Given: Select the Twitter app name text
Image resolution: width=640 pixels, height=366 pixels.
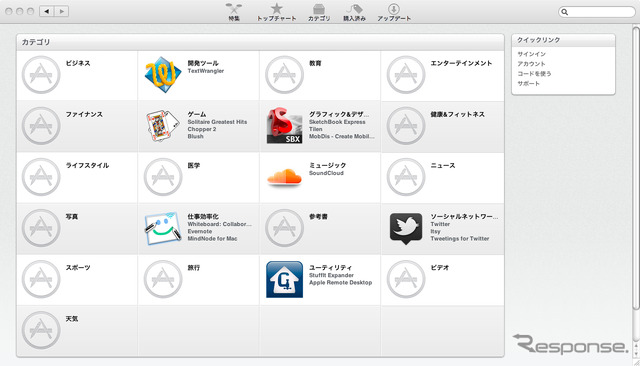Looking at the screenshot, I should pos(440,224).
